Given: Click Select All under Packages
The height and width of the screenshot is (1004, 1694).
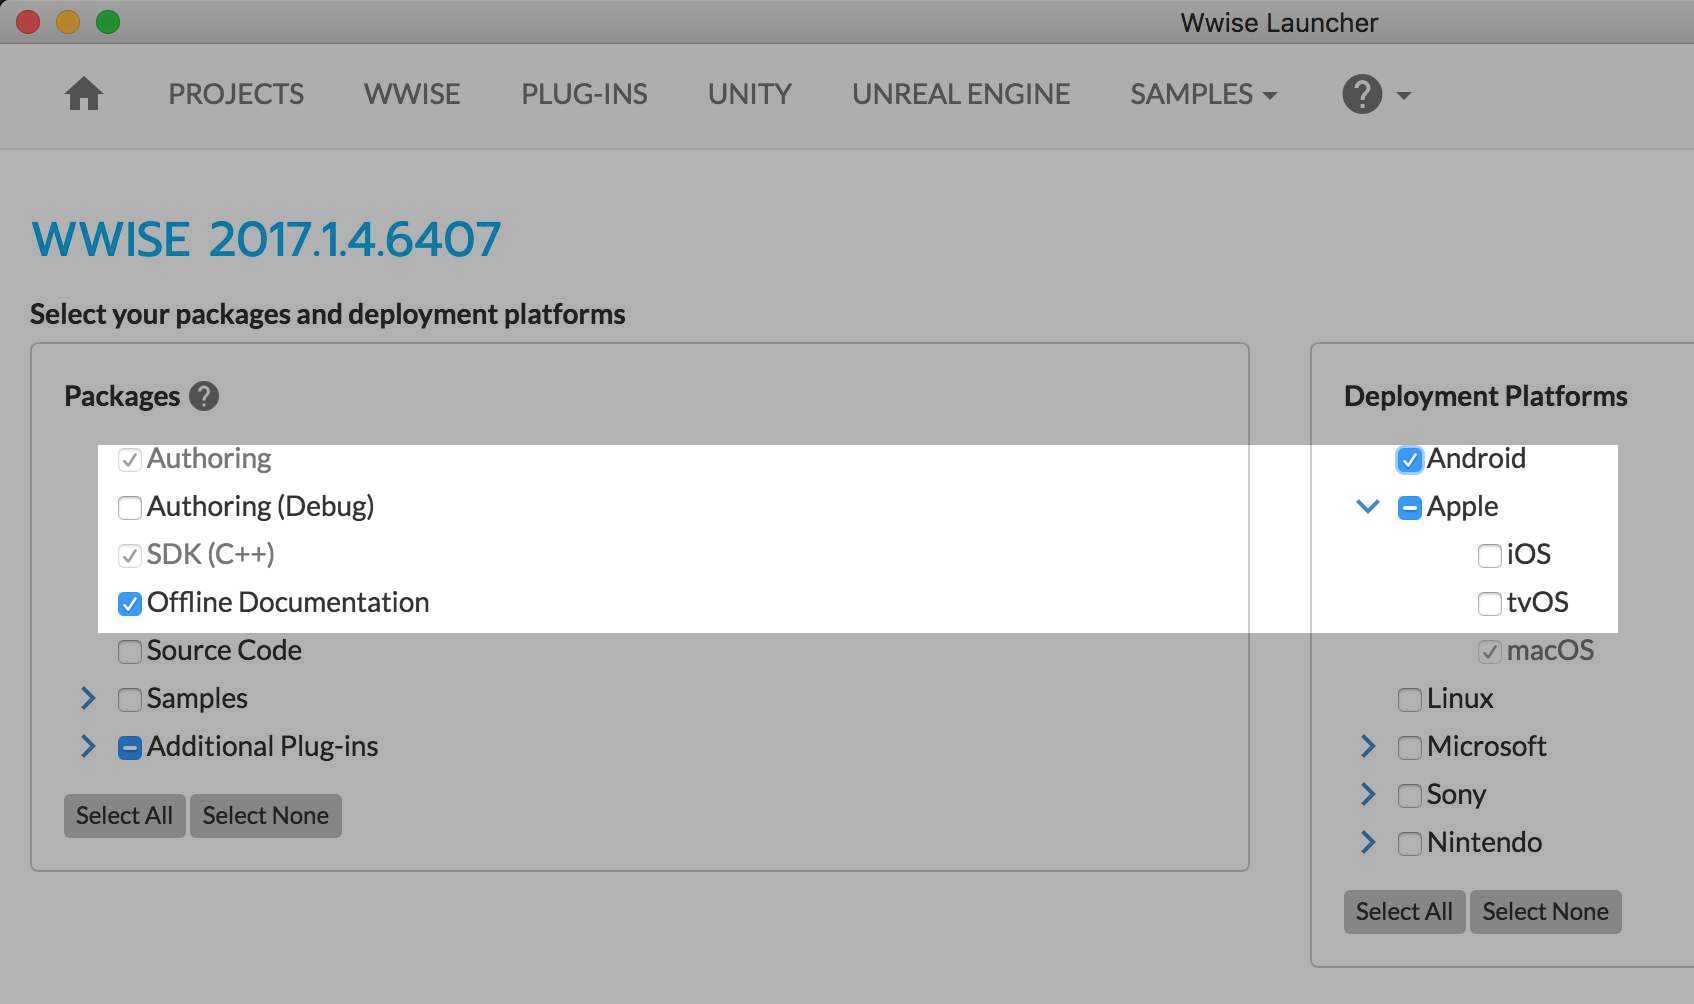Looking at the screenshot, I should 124,816.
